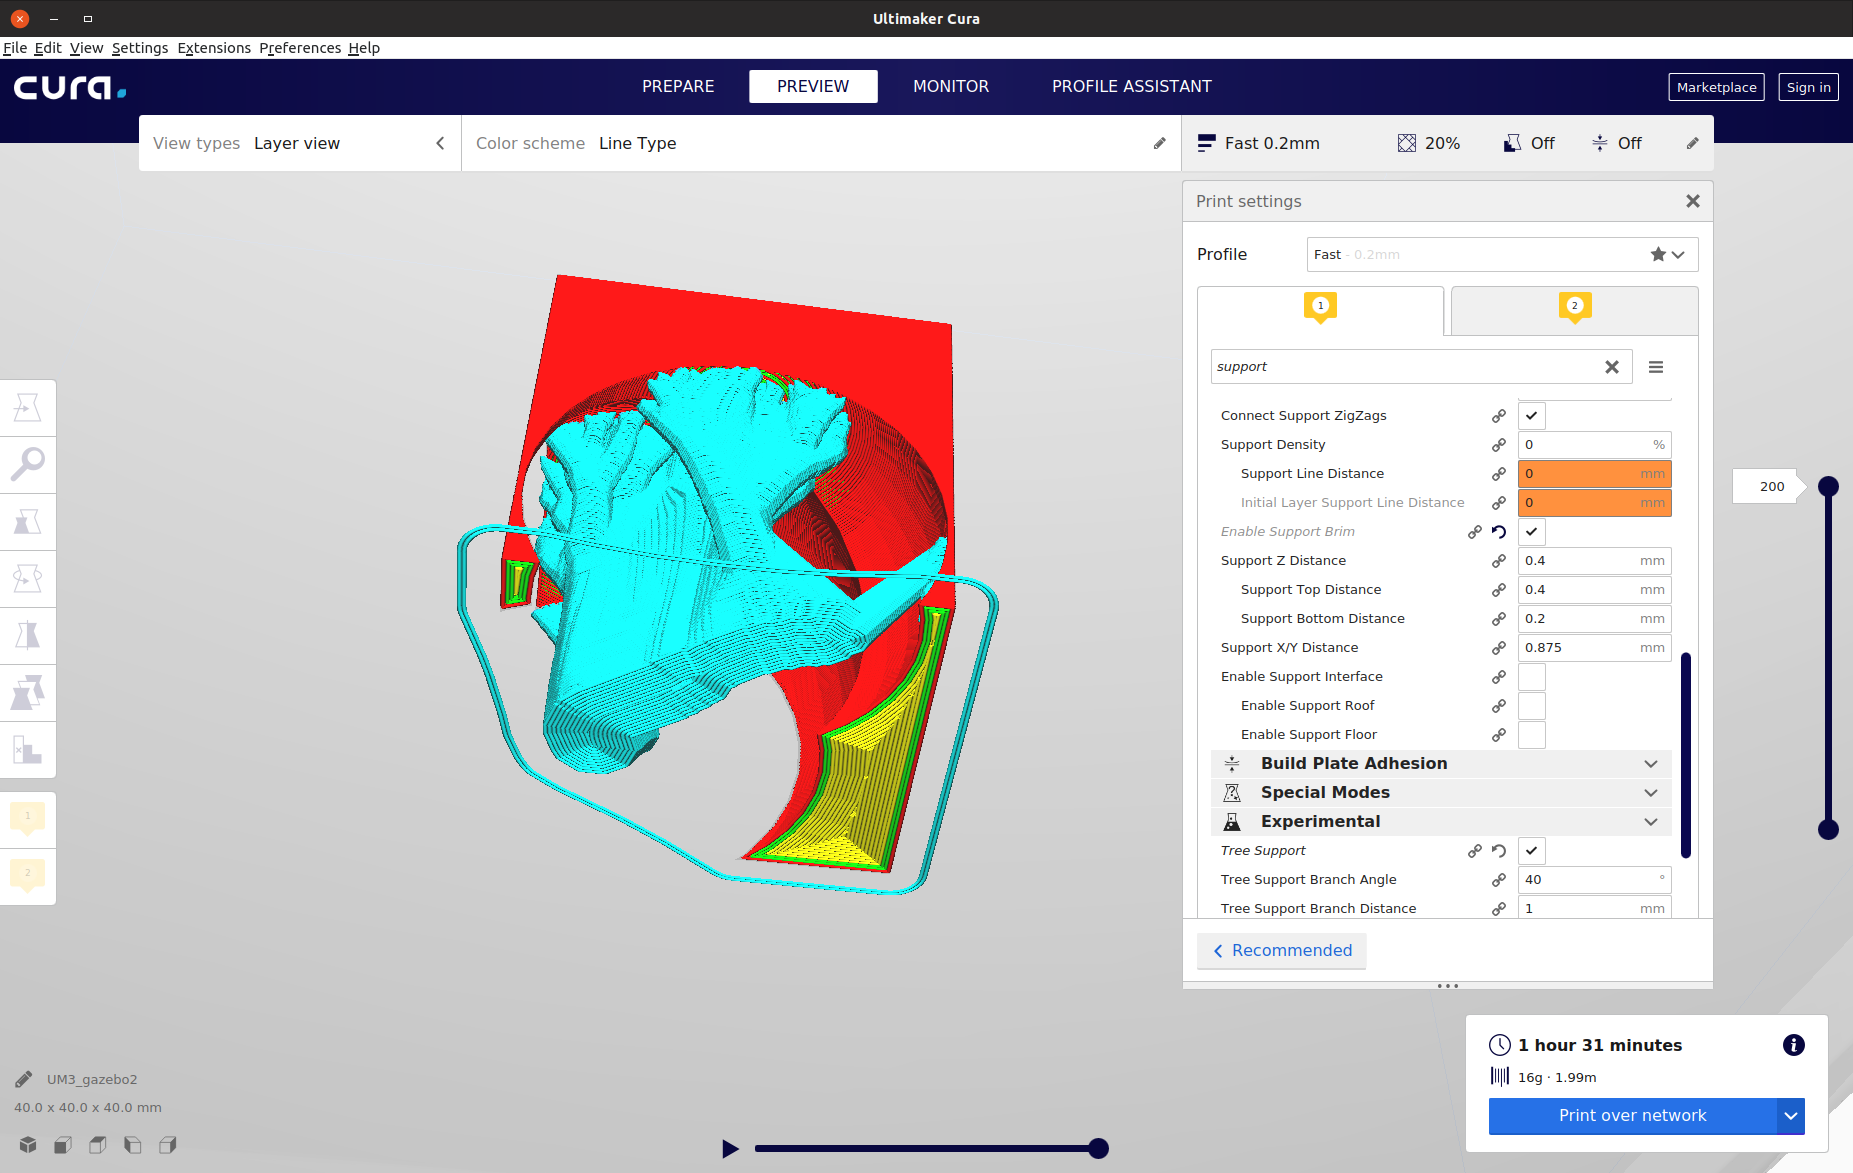Image resolution: width=1853 pixels, height=1173 pixels.
Task: Clear the support search field
Action: point(1612,366)
